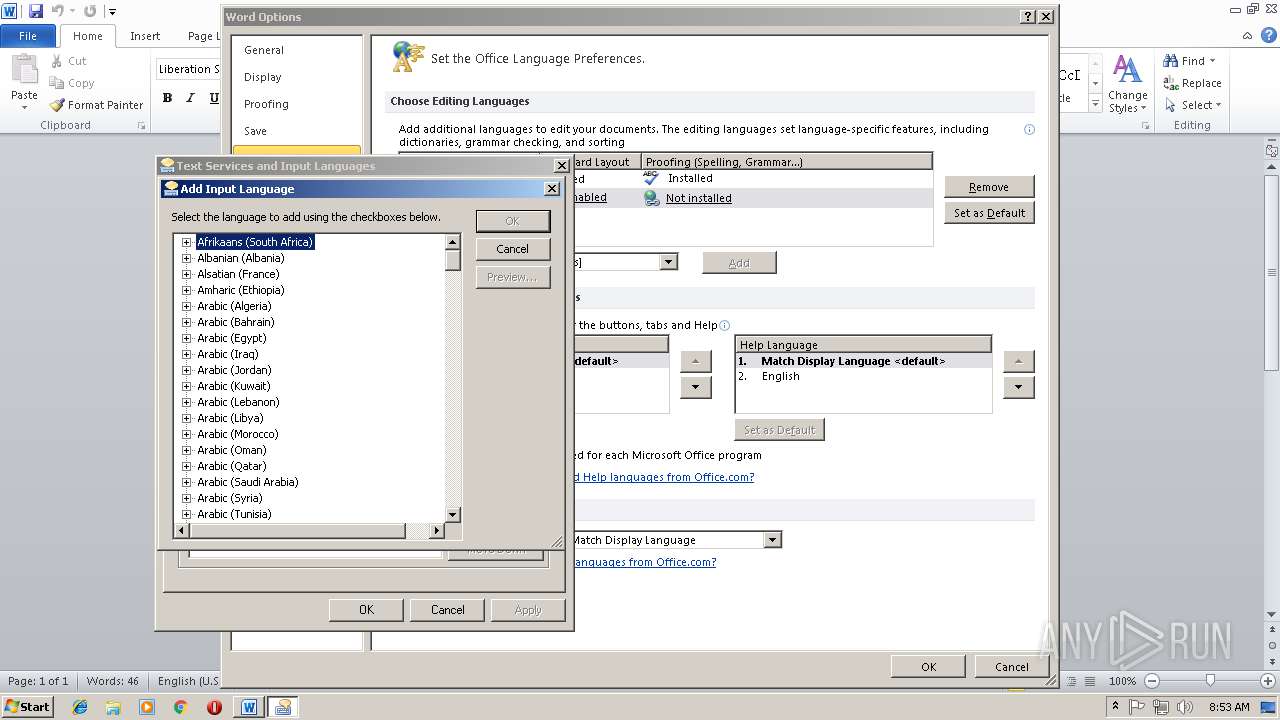Viewport: 1280px width, 720px height.
Task: Click the Word Options help question button
Action: 1028,17
